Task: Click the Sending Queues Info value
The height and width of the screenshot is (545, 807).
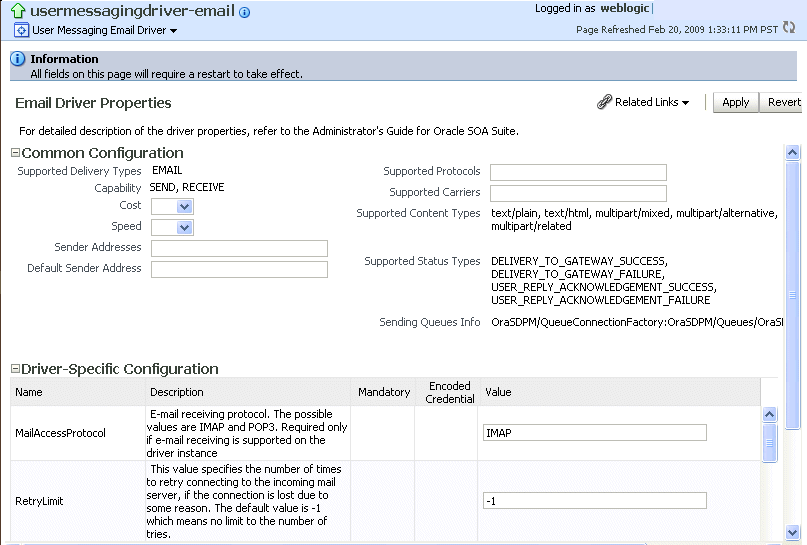Action: coord(637,322)
